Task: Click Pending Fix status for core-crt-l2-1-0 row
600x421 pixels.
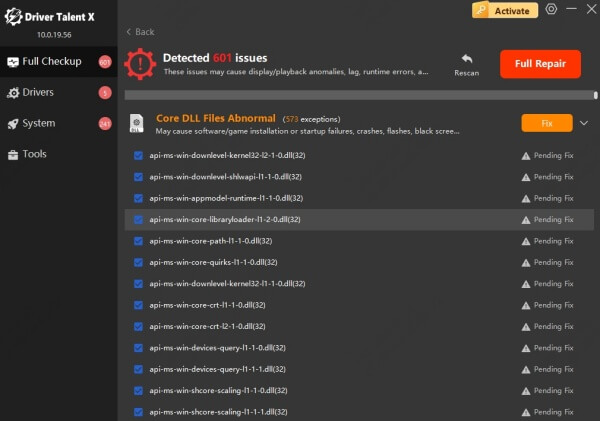Action: [x=553, y=326]
